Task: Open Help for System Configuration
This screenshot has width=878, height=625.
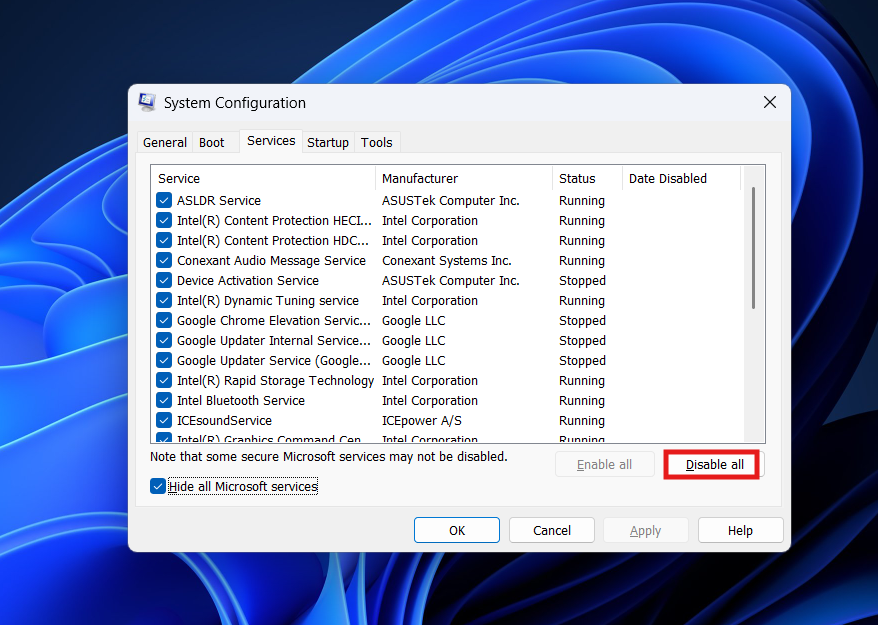Action: 740,530
